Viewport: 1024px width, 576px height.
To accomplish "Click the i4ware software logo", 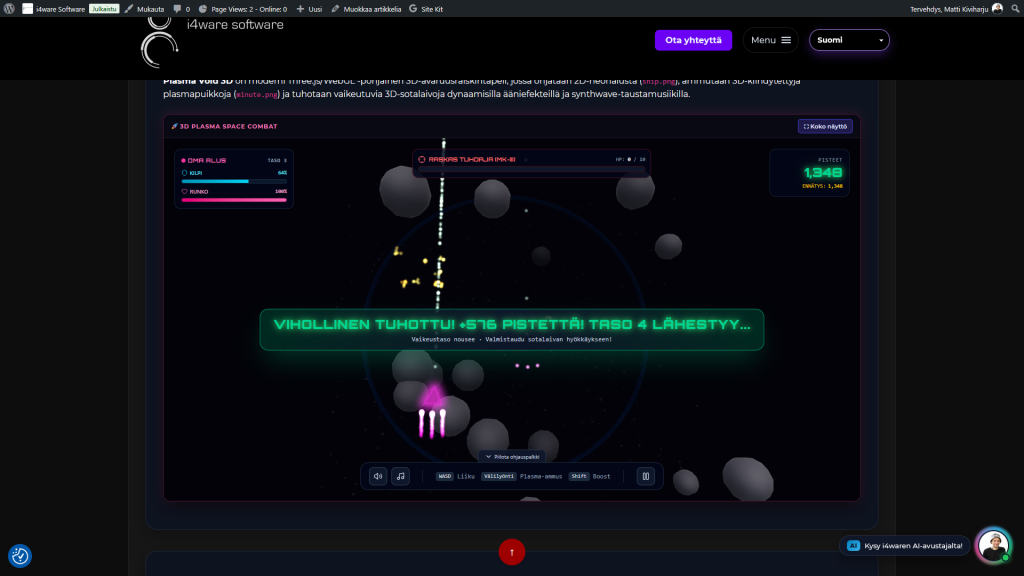I will click(159, 43).
